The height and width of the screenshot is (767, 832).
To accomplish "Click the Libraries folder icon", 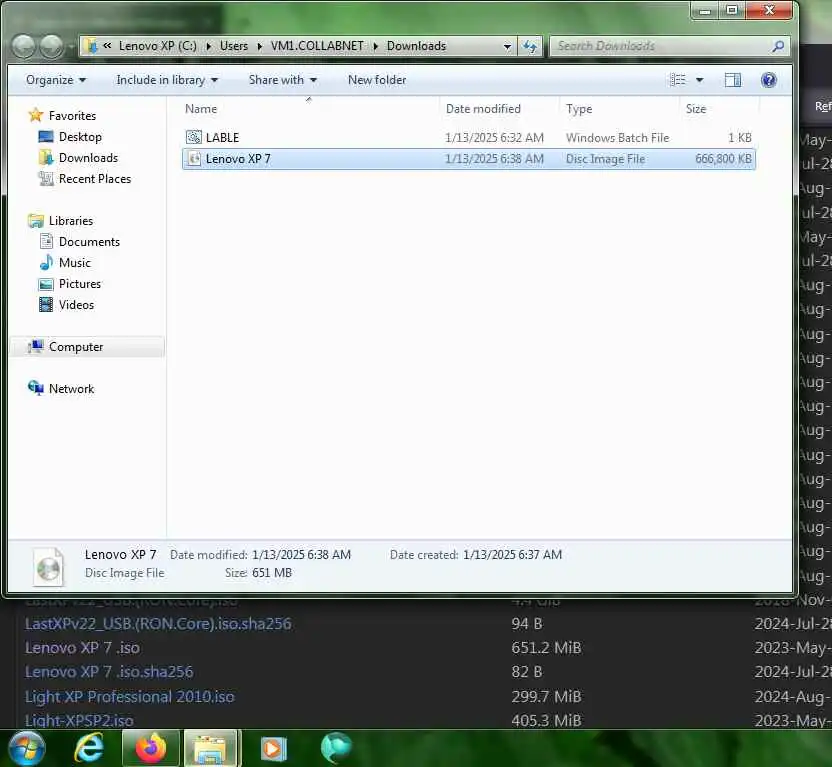I will [36, 221].
